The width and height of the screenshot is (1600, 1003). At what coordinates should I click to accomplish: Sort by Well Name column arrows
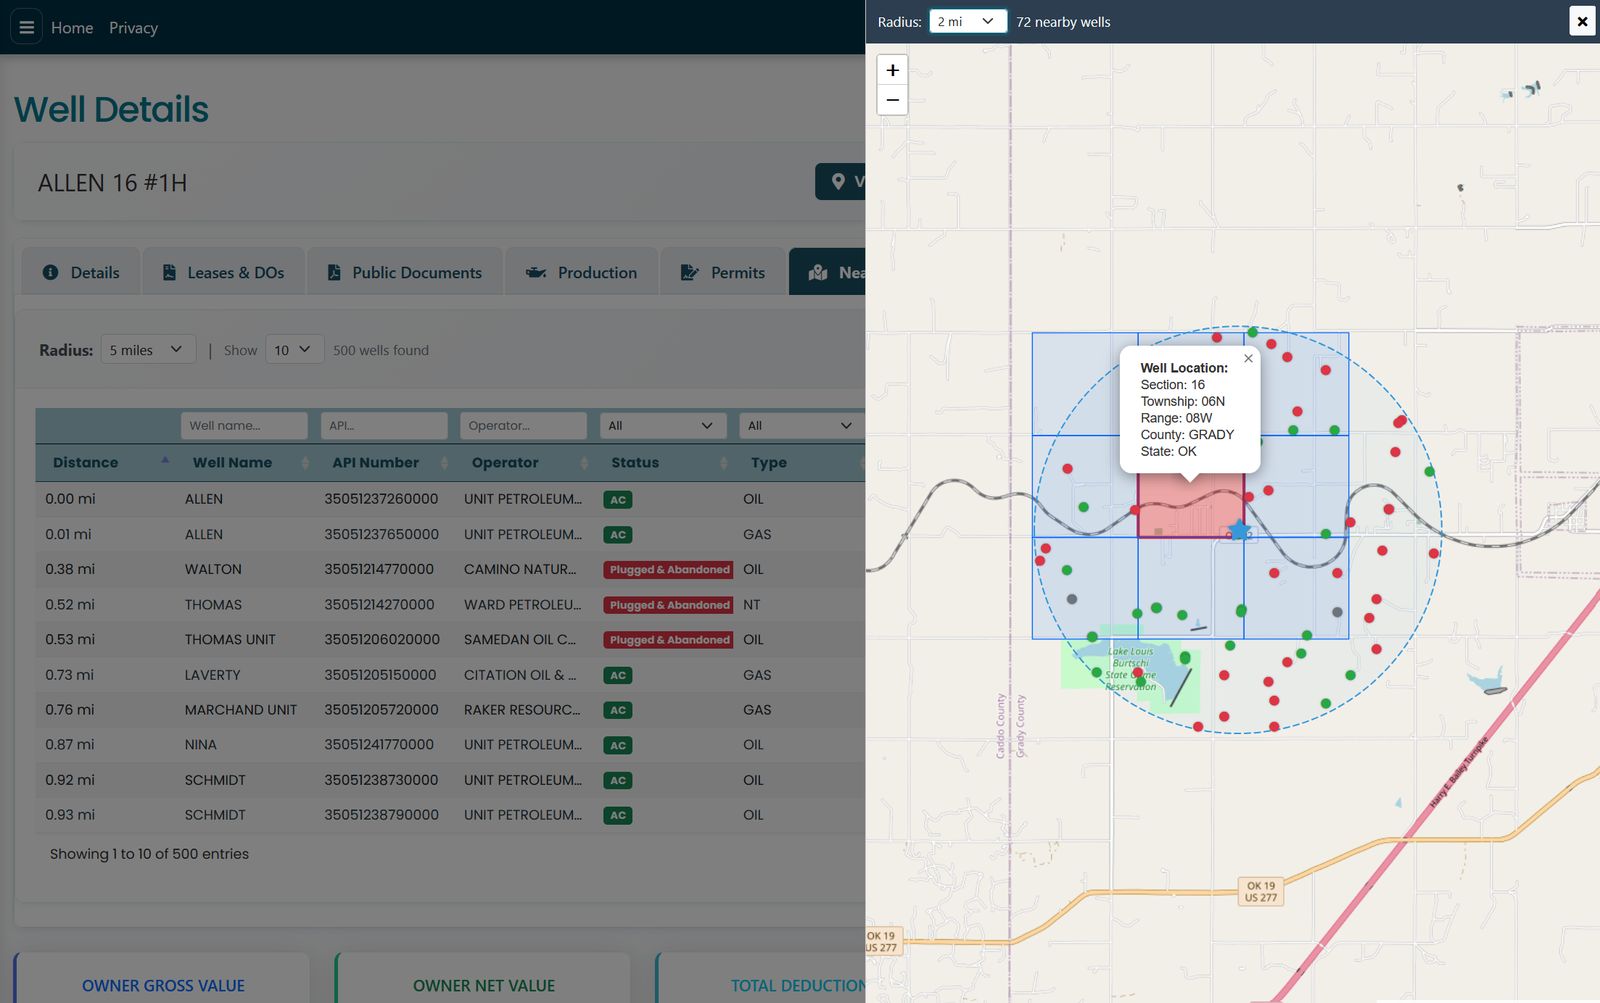pos(305,462)
